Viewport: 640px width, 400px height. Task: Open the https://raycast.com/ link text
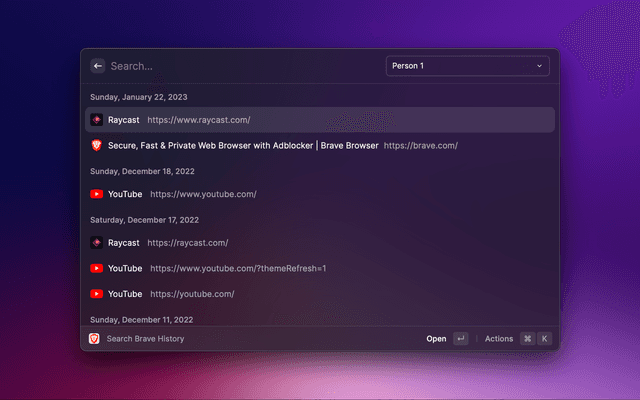[188, 242]
